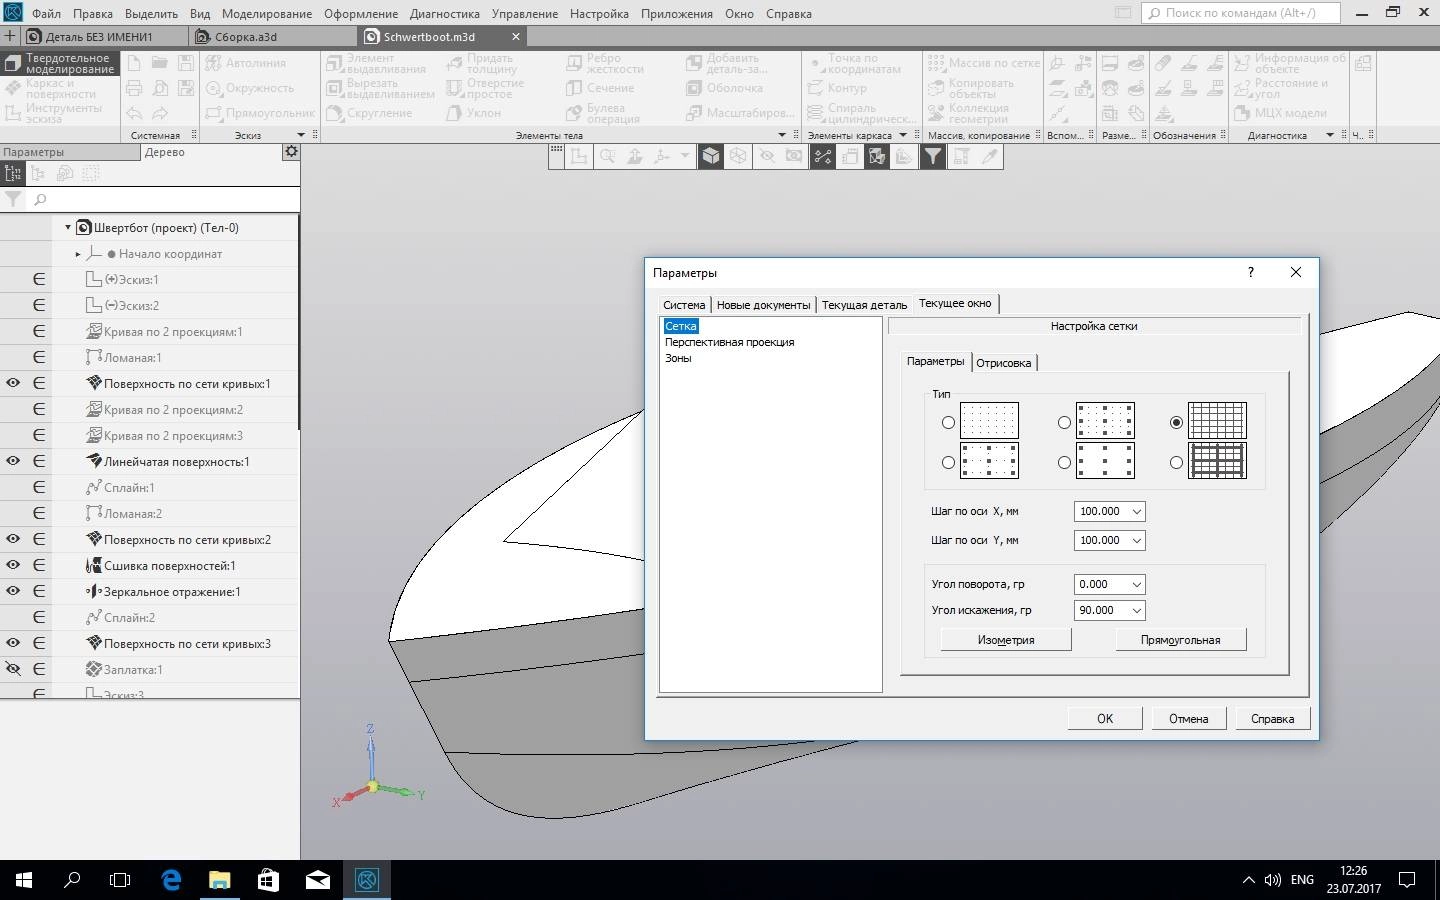This screenshot has height=900, width=1440.
Task: Click the Окружность ribbon tool
Action: tap(250, 88)
